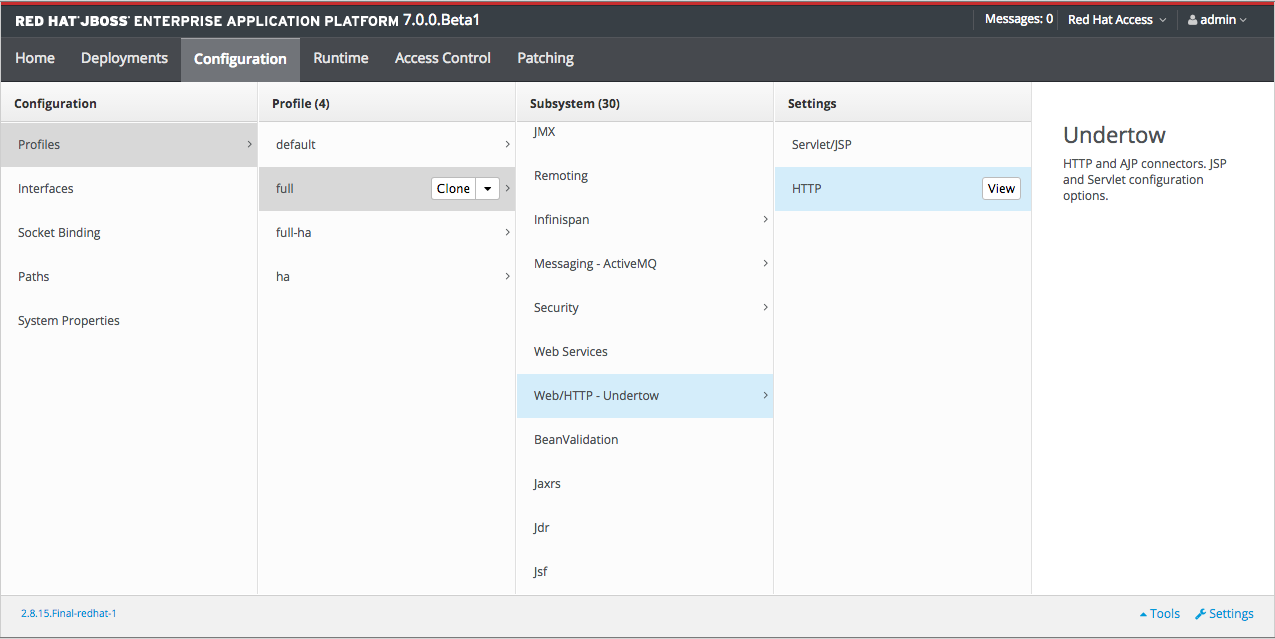Viewport: 1275px width, 639px height.
Task: Expand the Infinispan chevron
Action: [x=765, y=219]
